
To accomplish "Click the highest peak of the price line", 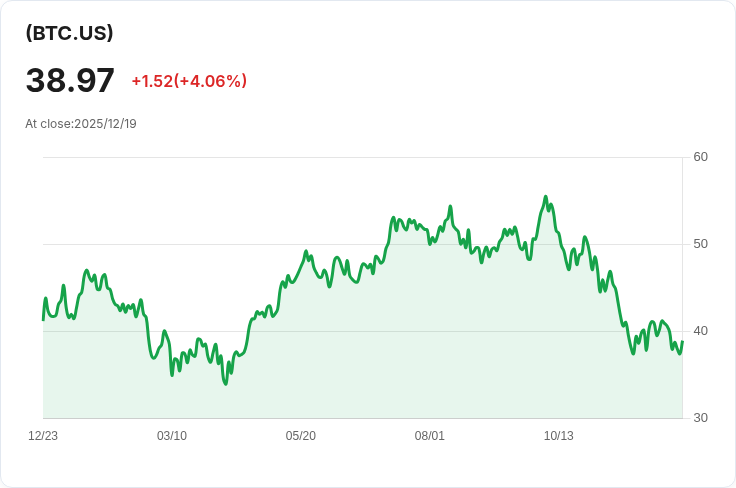I will [x=545, y=197].
